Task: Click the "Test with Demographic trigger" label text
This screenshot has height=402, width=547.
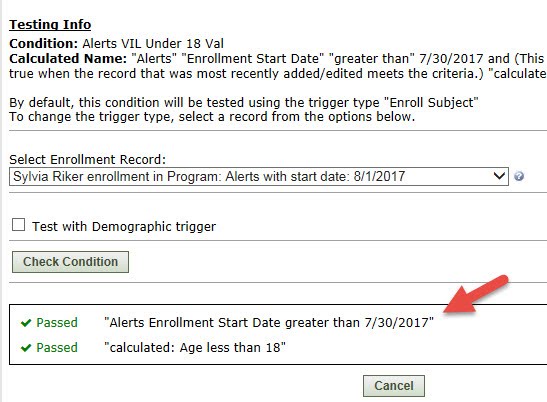Action: (x=124, y=226)
